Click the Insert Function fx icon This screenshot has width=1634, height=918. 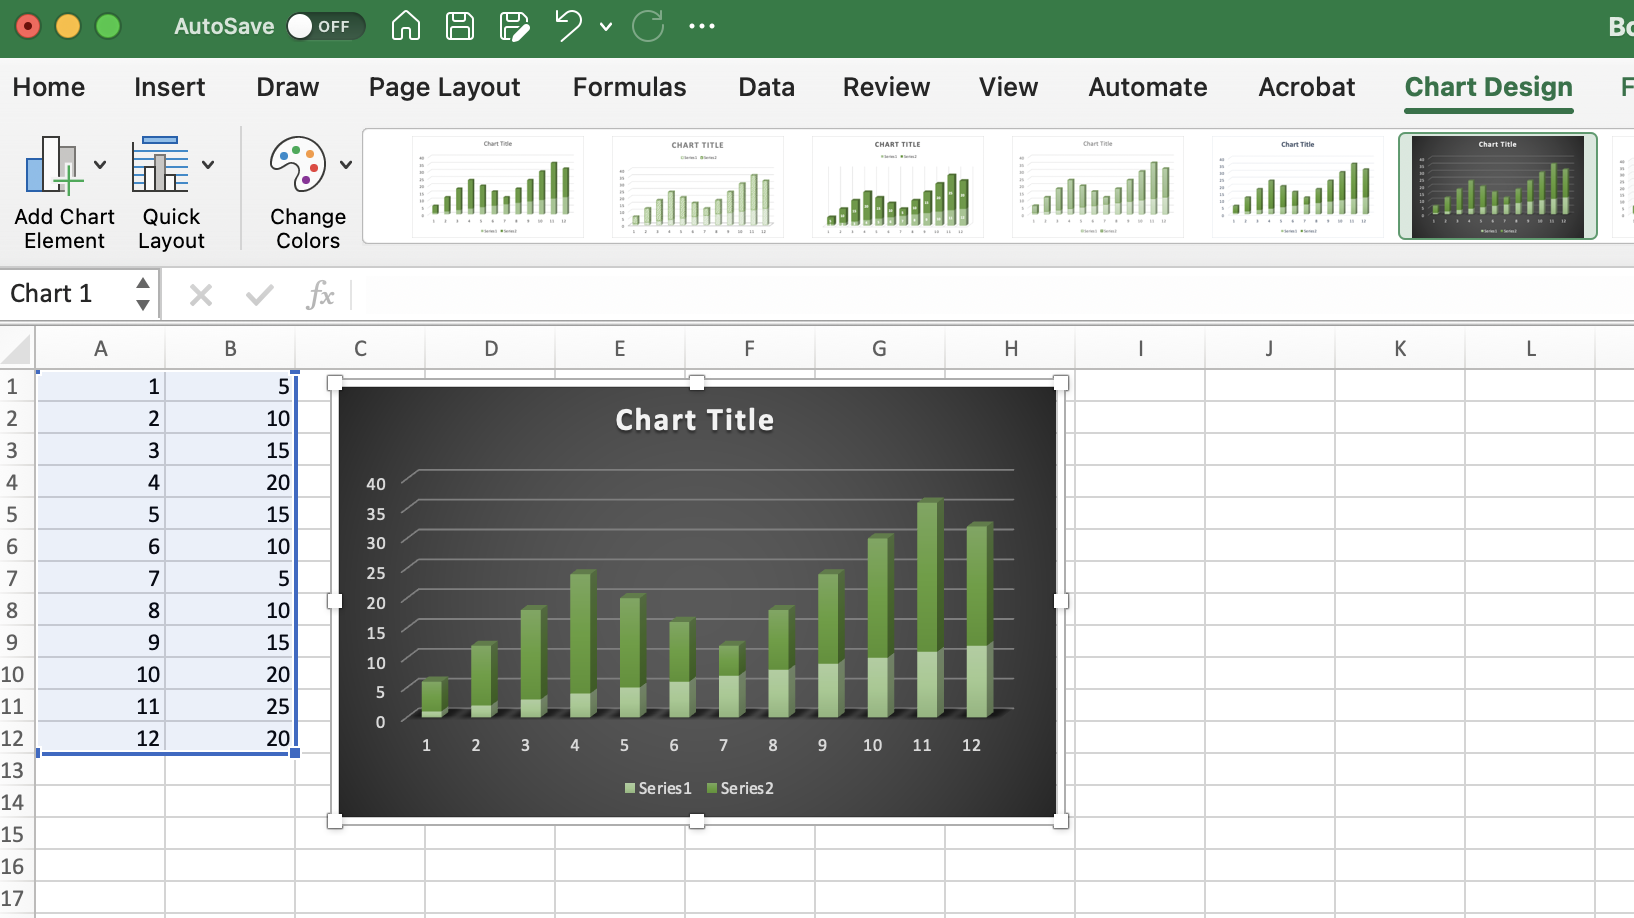(x=320, y=293)
